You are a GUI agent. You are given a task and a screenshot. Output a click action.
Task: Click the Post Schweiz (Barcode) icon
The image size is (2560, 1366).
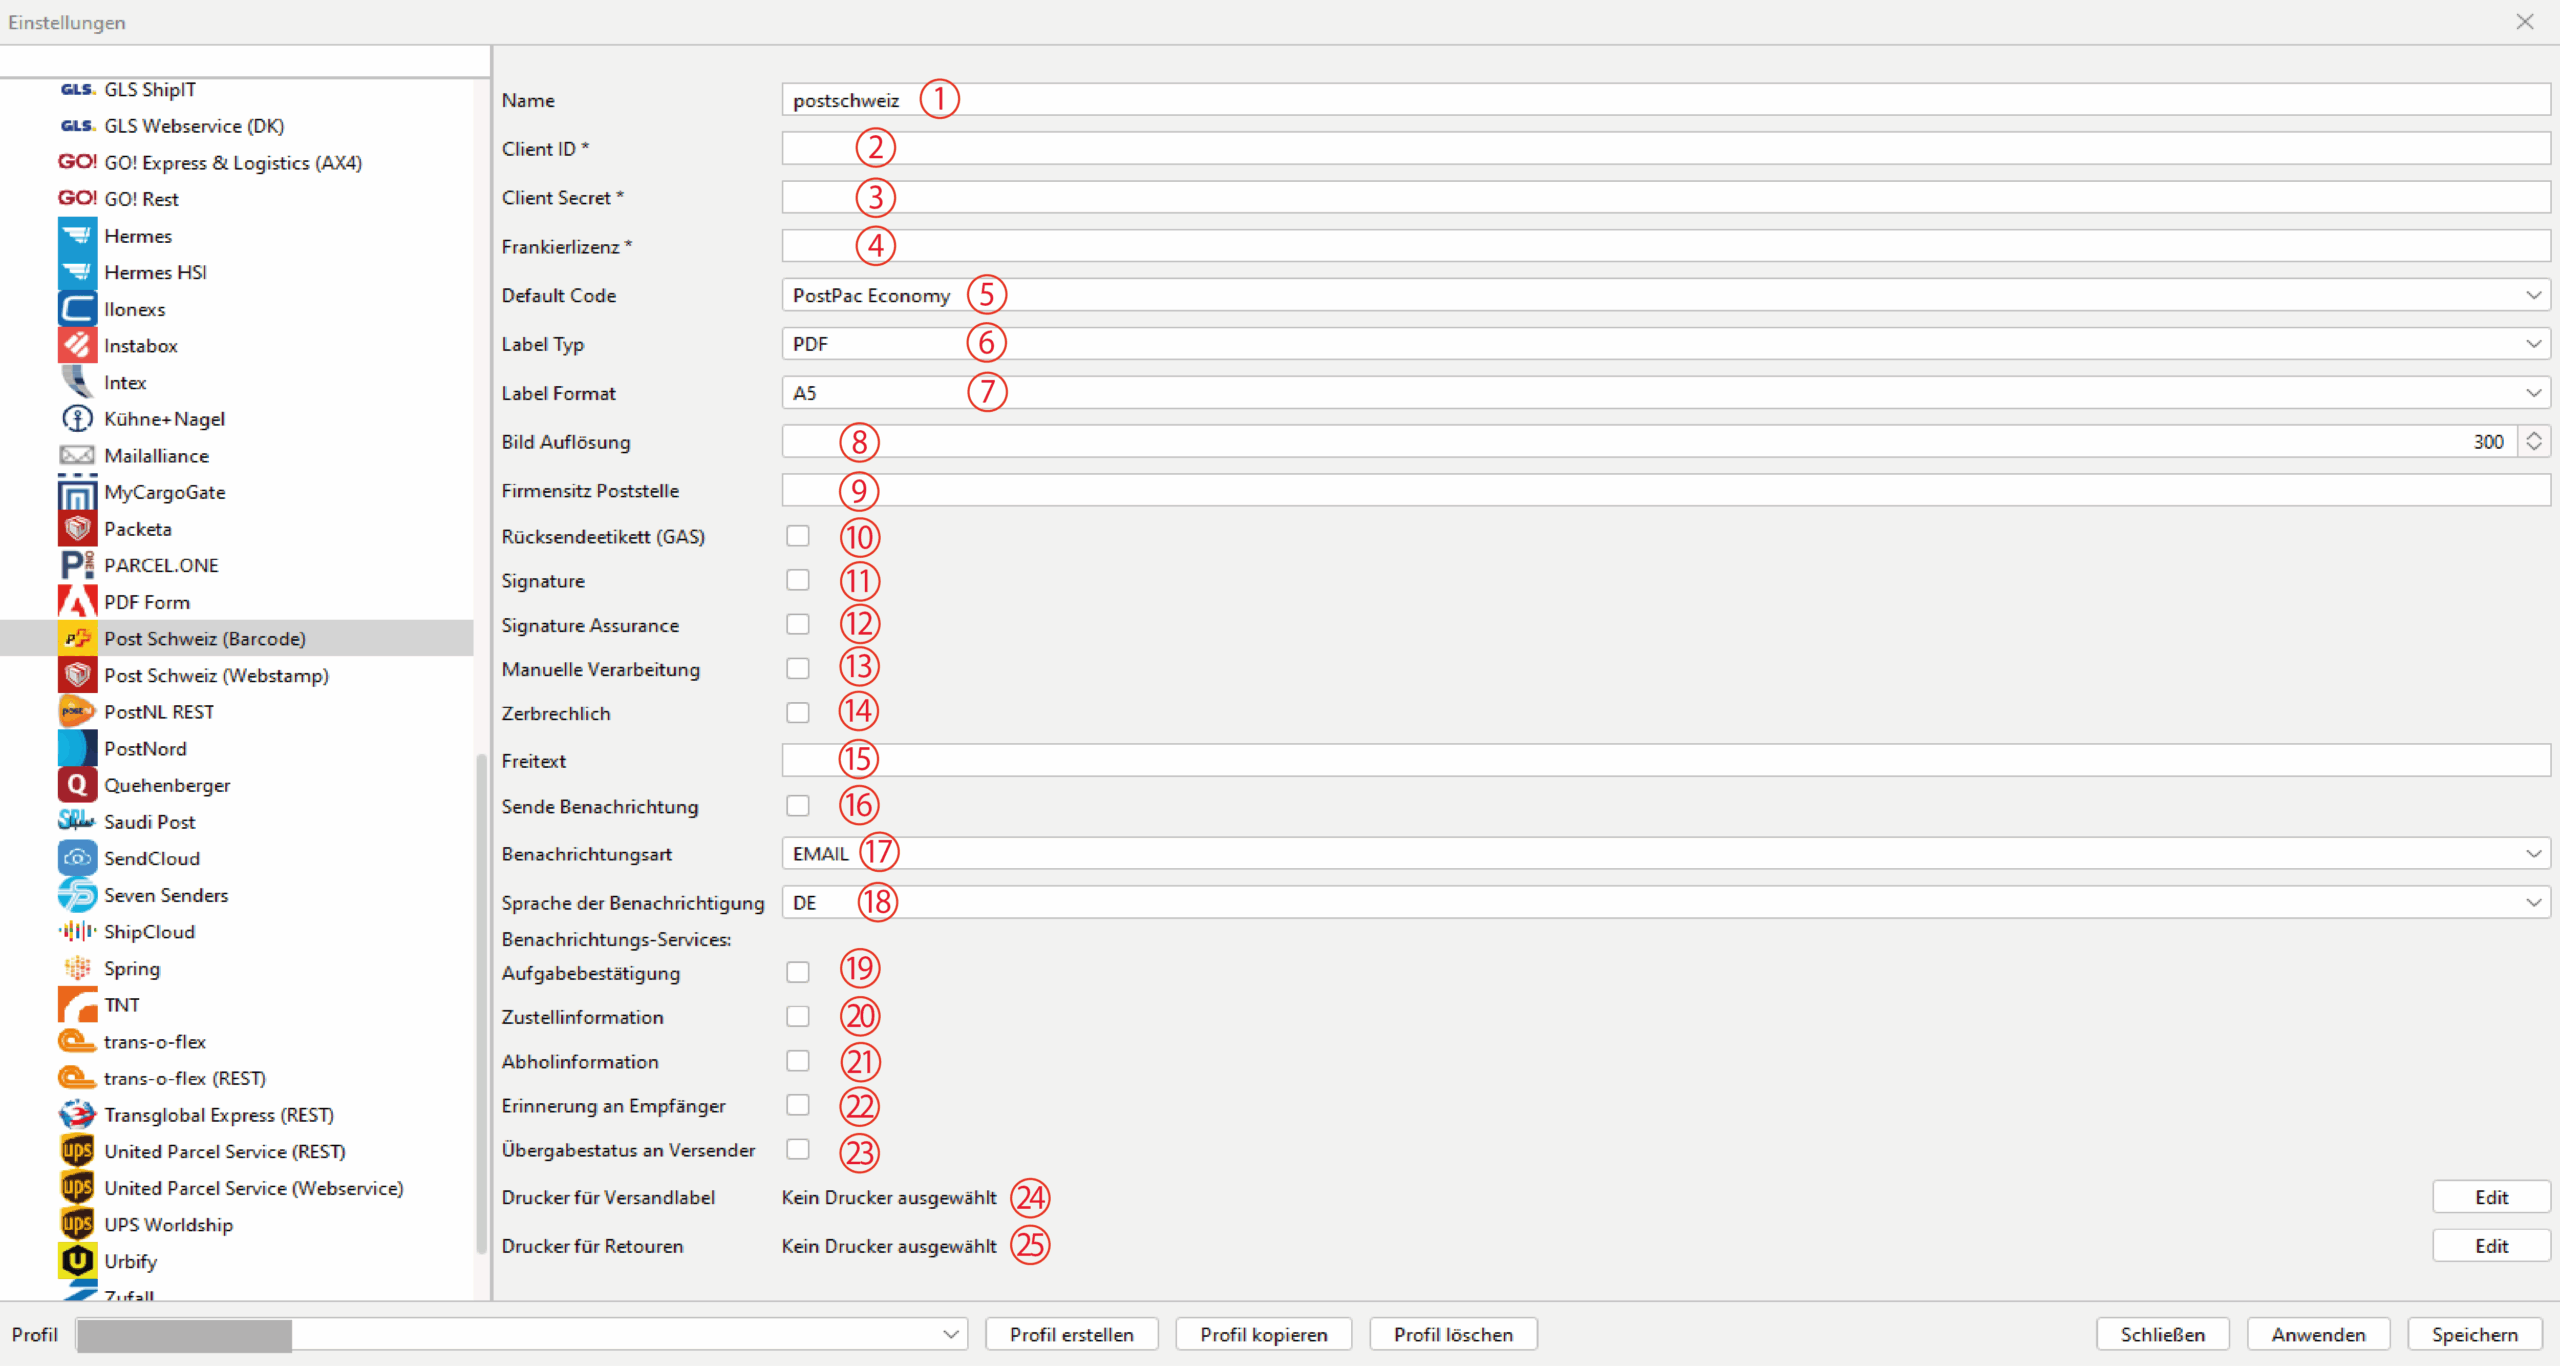[77, 639]
